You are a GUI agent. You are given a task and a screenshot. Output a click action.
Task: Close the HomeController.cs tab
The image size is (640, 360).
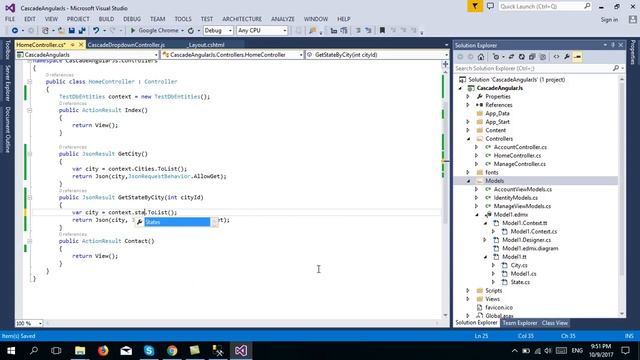click(81, 44)
